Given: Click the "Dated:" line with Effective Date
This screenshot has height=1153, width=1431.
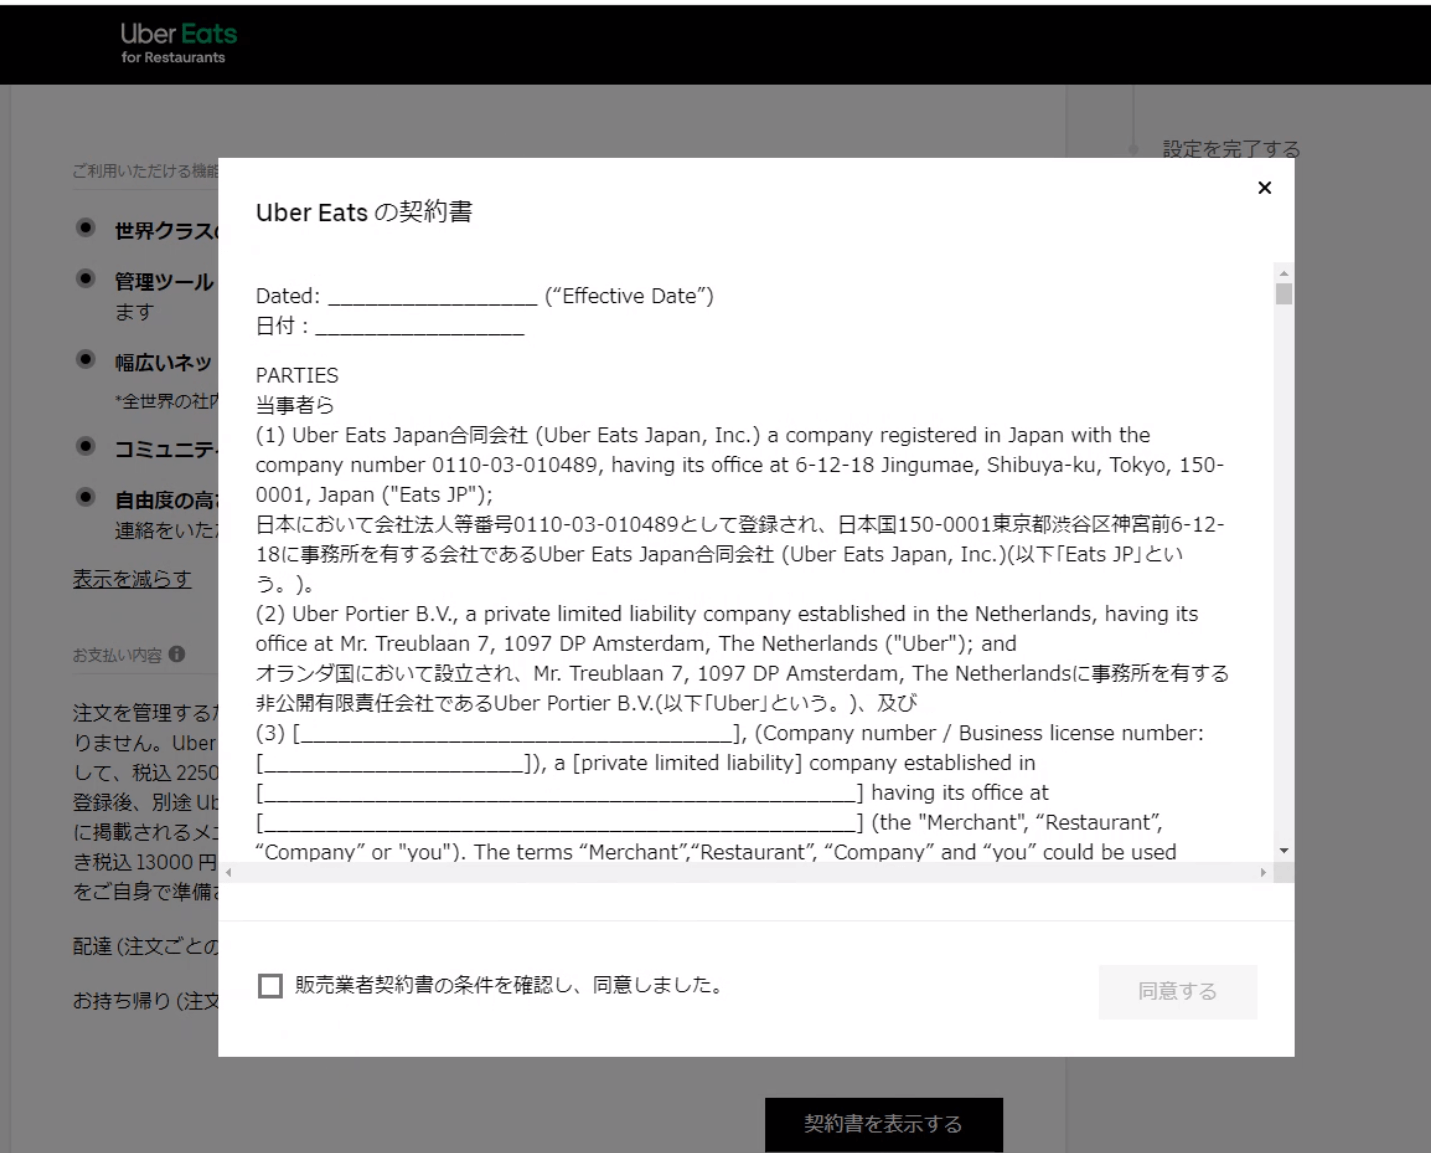Looking at the screenshot, I should pyautogui.click(x=485, y=296).
